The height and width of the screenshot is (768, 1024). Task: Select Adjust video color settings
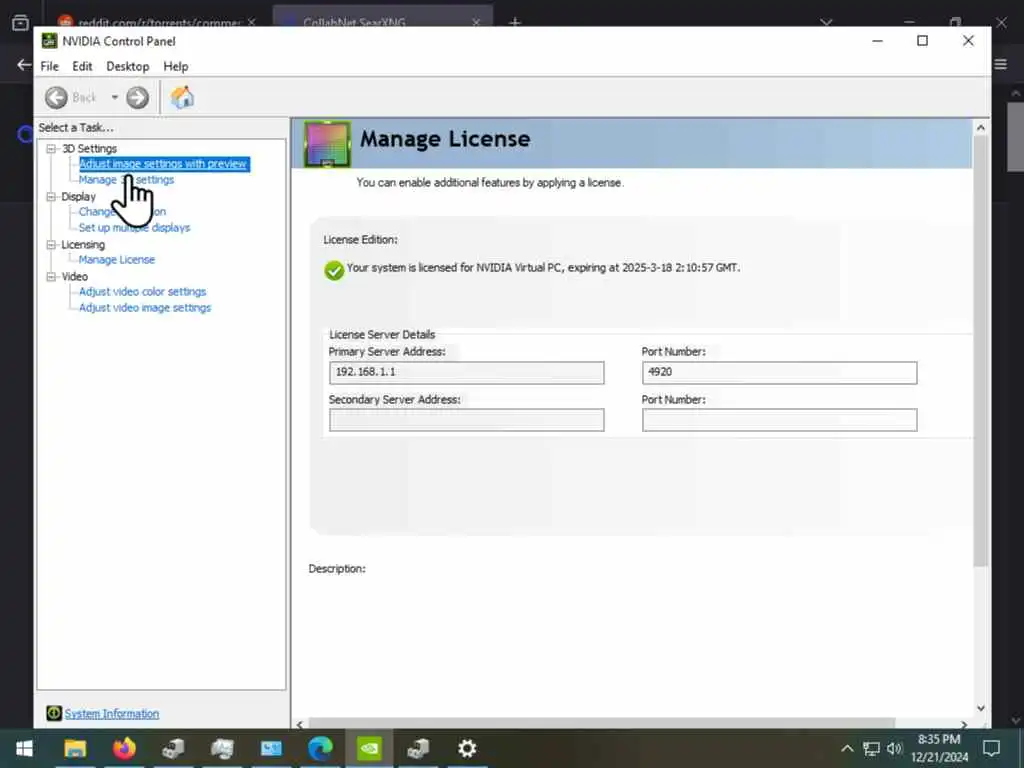[x=142, y=292]
